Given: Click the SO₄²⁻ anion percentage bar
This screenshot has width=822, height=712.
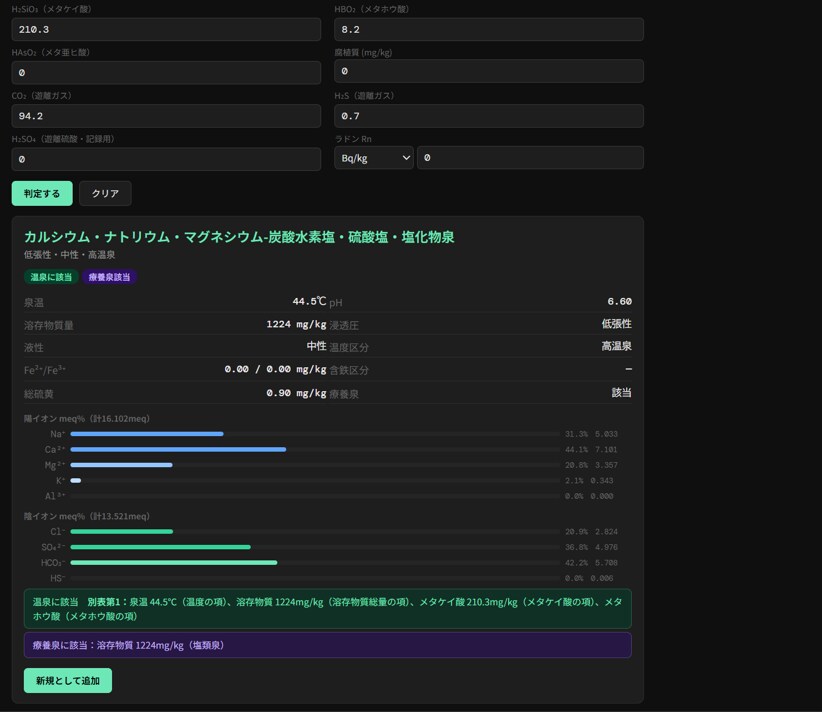Looking at the screenshot, I should [x=315, y=547].
